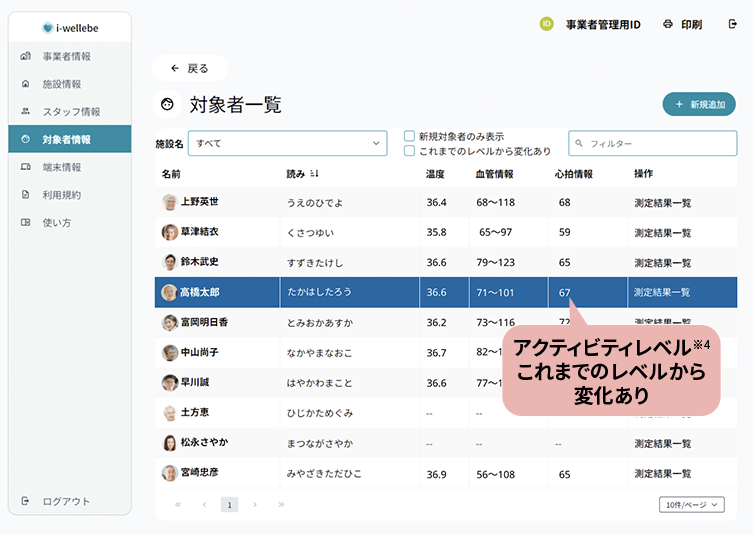Open 測定結果一覧 for 上野英世
The height and width of the screenshot is (535, 753).
(663, 203)
